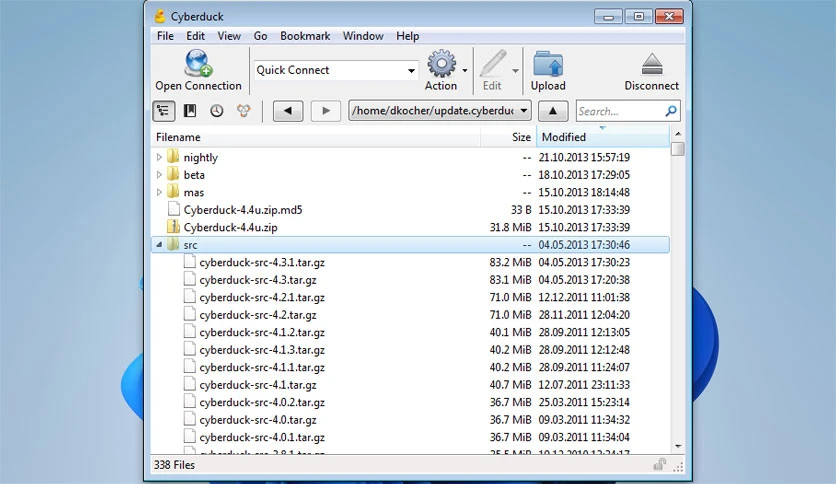Select cyberduck-src-4.0.1.tar.gz file name

coord(262,437)
